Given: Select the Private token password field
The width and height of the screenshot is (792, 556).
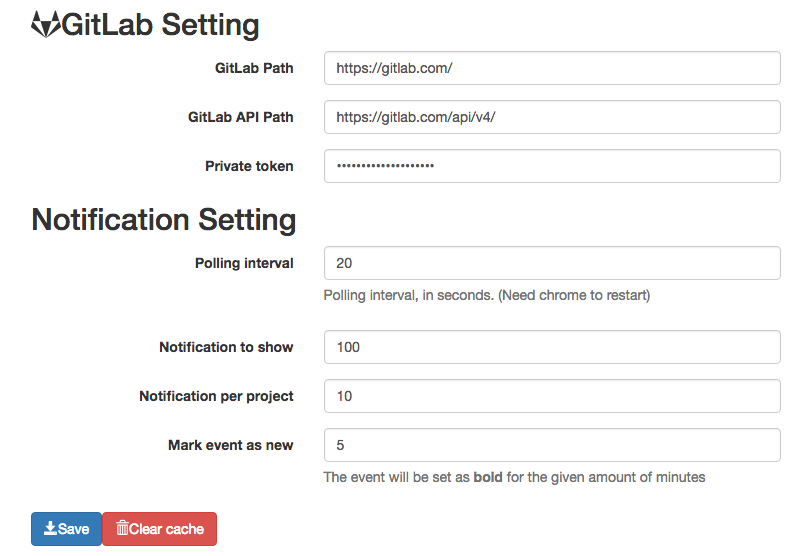Looking at the screenshot, I should [x=552, y=166].
